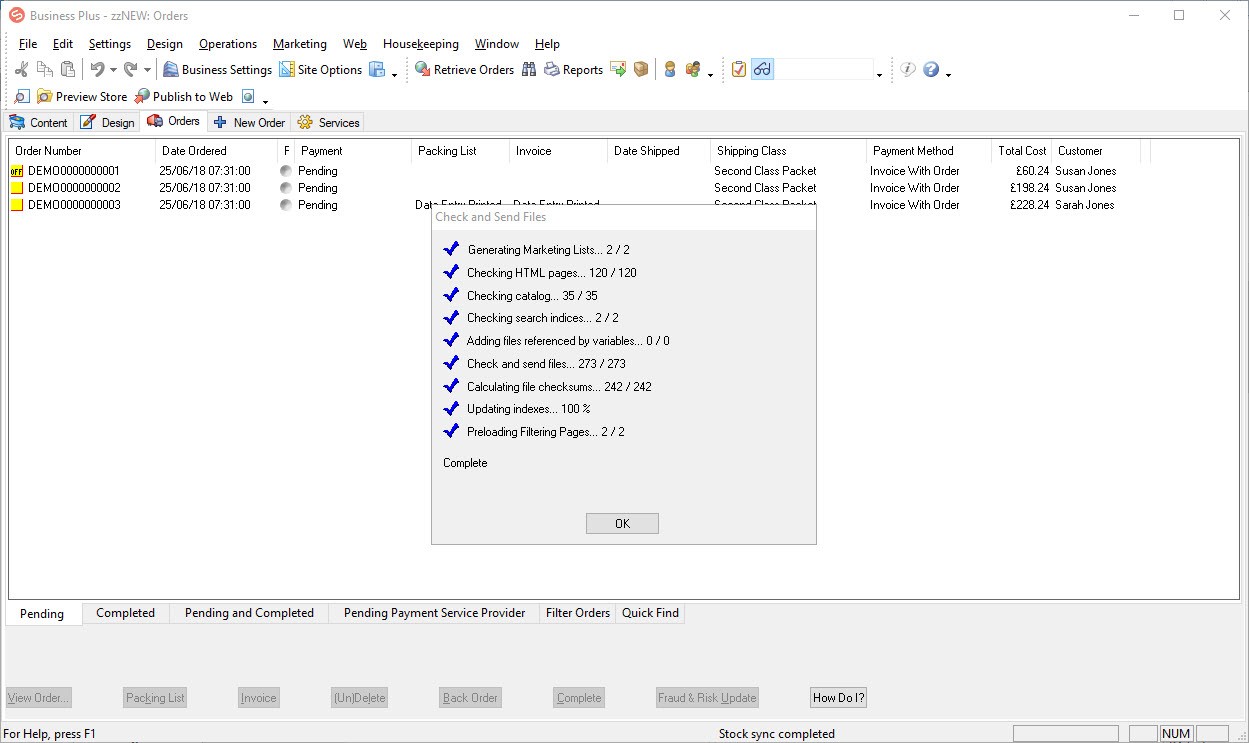The width and height of the screenshot is (1249, 743).
Task: Click the blue help question mark icon
Action: [931, 70]
